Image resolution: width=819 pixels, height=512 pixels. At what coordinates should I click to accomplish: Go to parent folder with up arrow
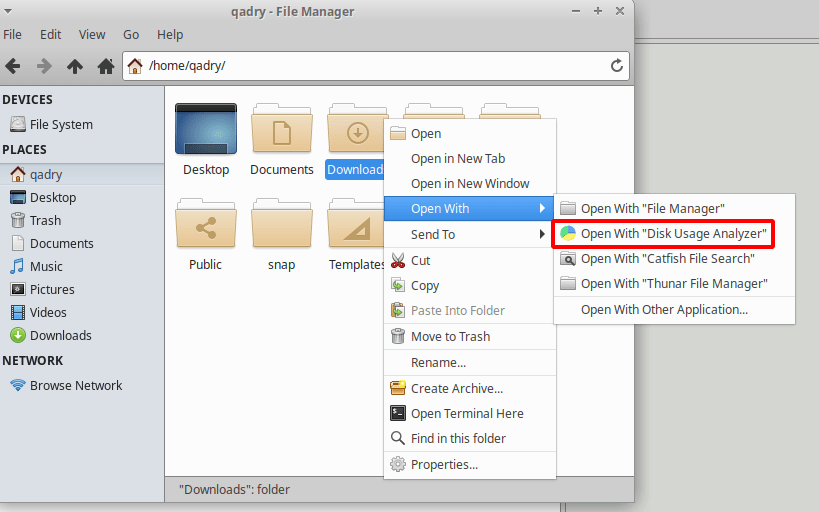[x=75, y=66]
